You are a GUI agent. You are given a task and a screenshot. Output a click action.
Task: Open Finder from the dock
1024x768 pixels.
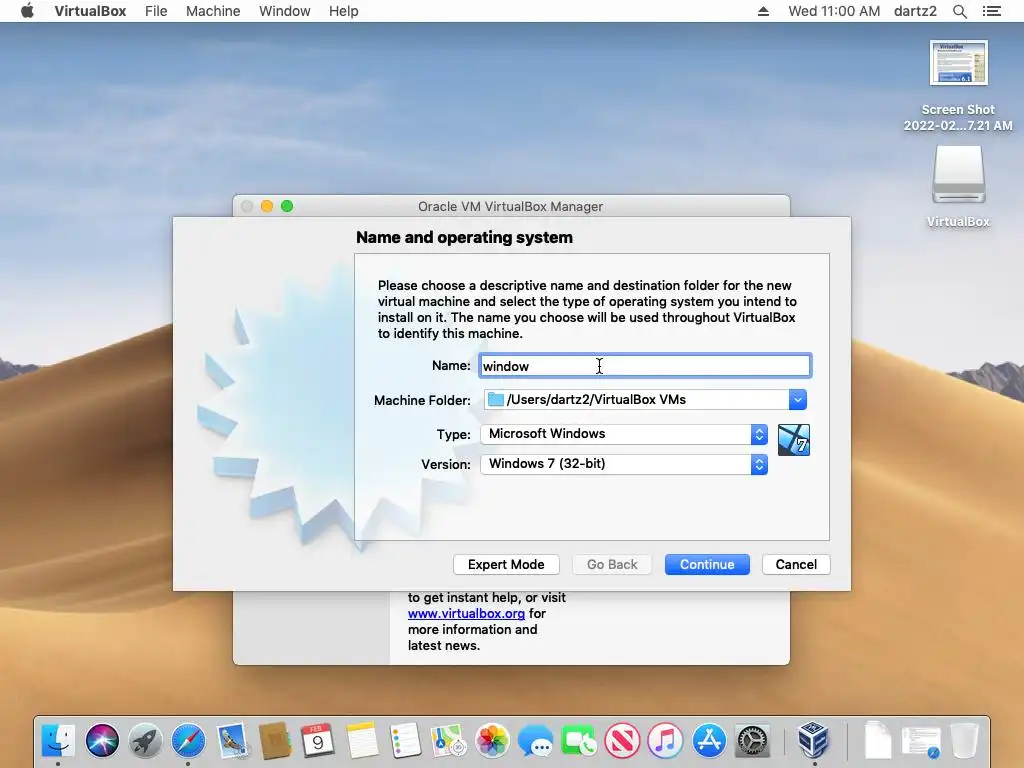58,741
